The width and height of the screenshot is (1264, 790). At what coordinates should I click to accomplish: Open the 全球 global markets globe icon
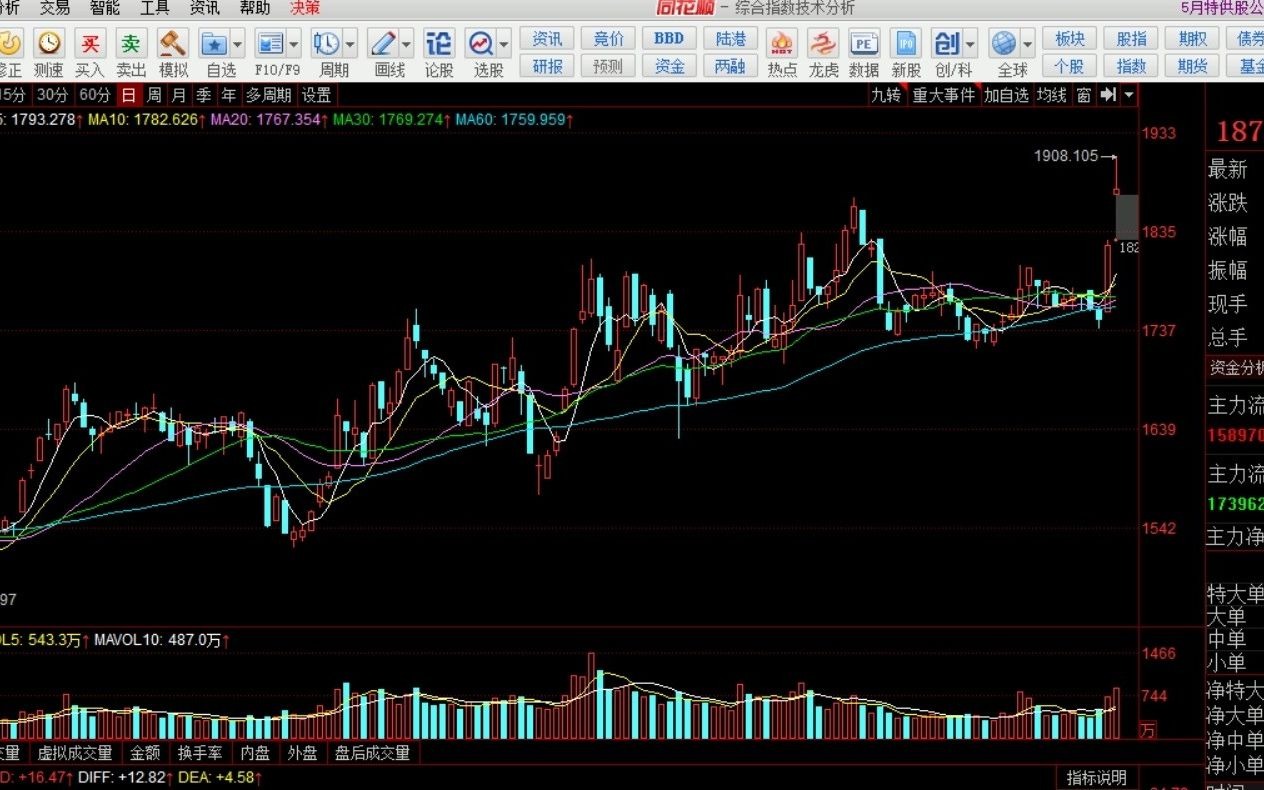1004,43
